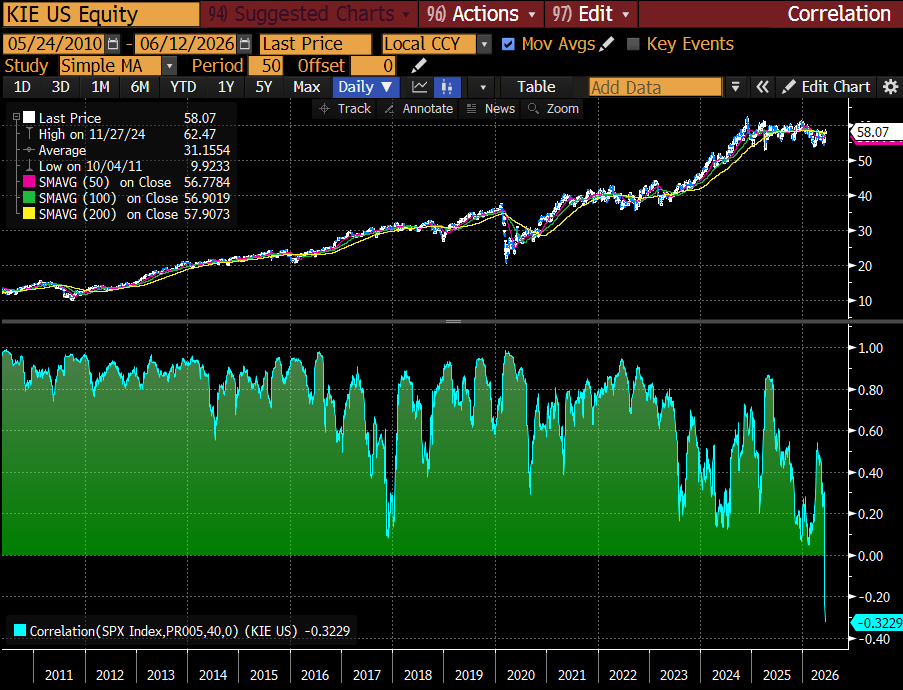
Task: Click the Average 31.1554 legend row
Action: pyautogui.click(x=127, y=150)
